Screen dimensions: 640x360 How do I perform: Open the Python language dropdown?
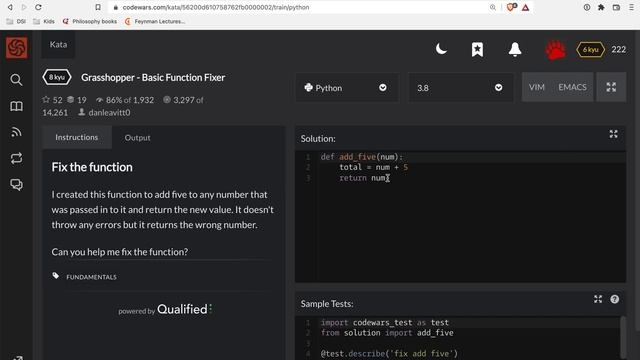point(347,88)
